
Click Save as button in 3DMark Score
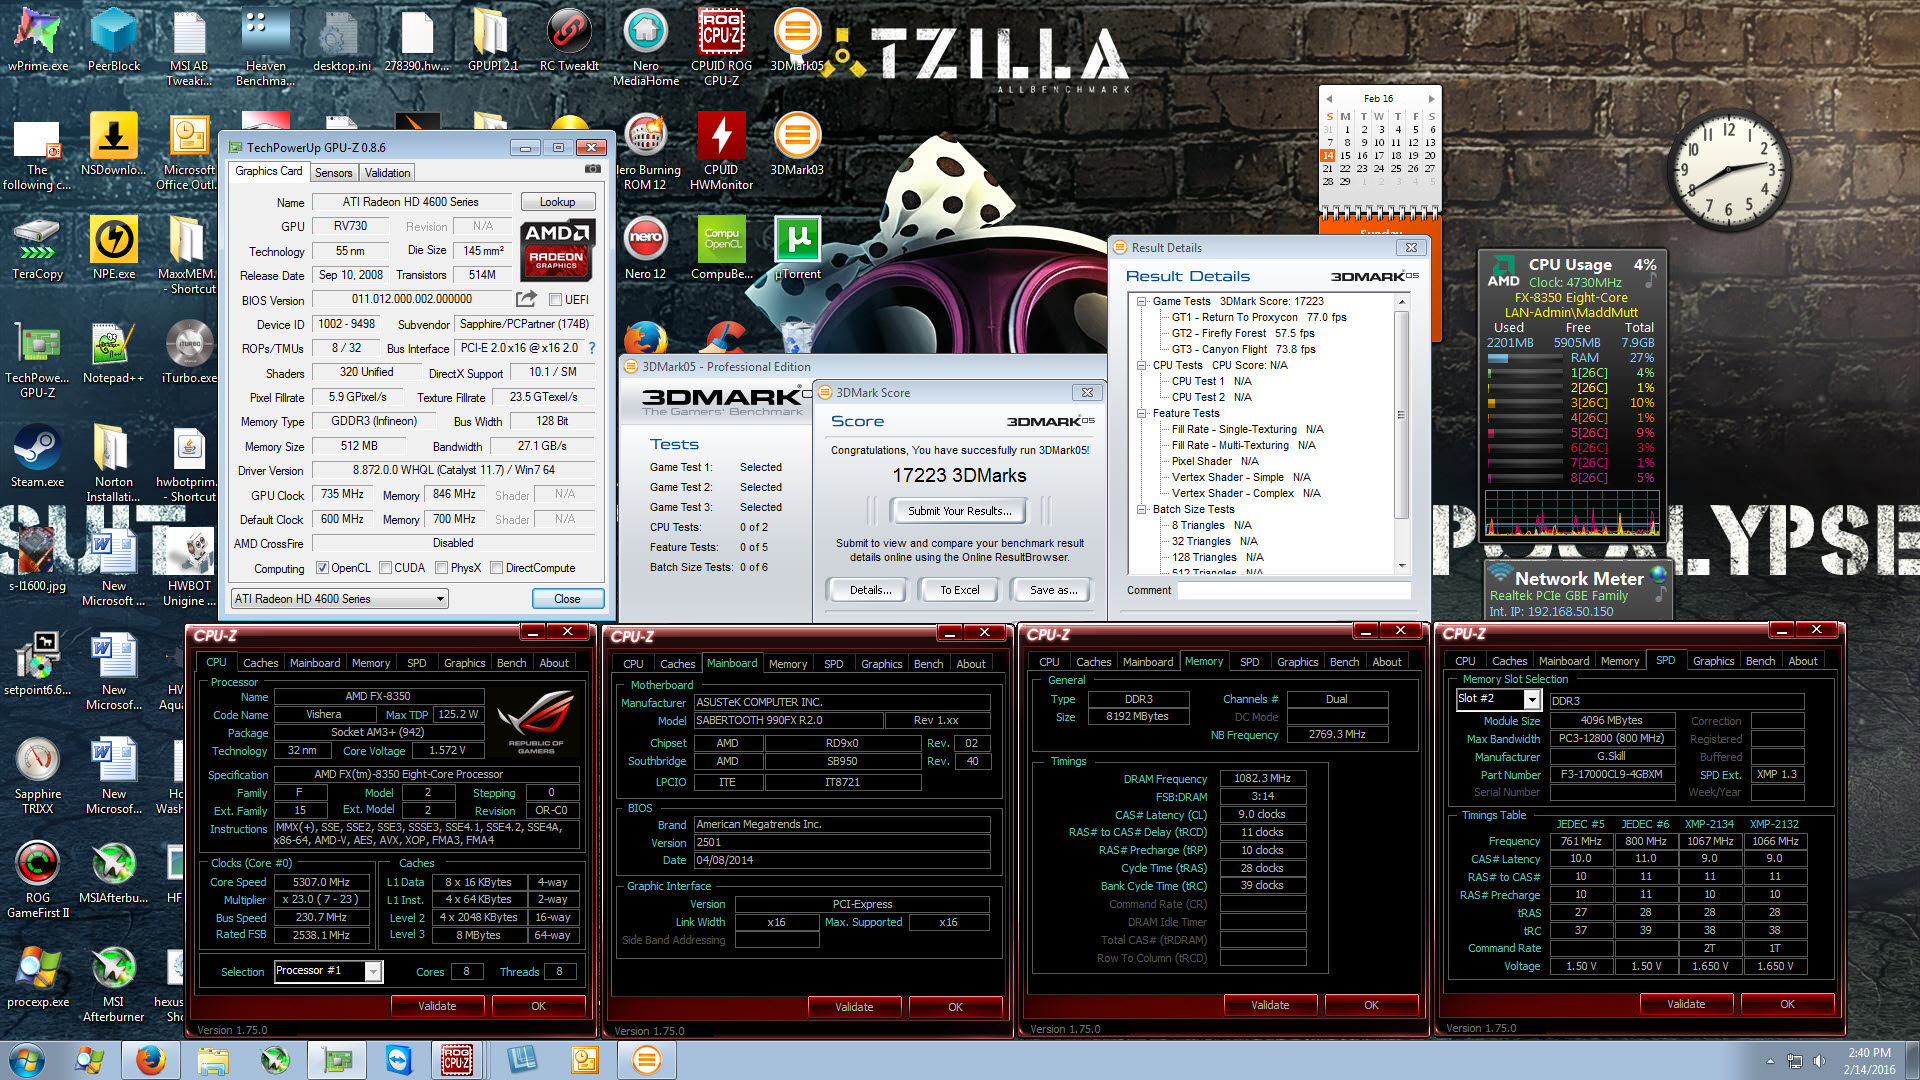click(x=1053, y=590)
